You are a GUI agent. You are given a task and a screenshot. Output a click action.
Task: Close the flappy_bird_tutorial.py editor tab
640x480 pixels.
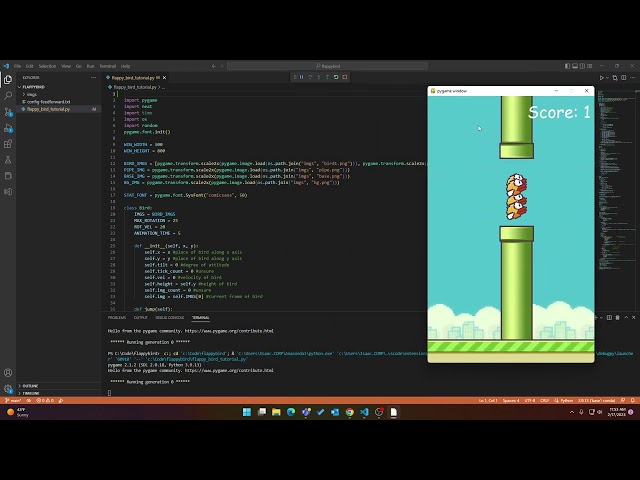[164, 78]
